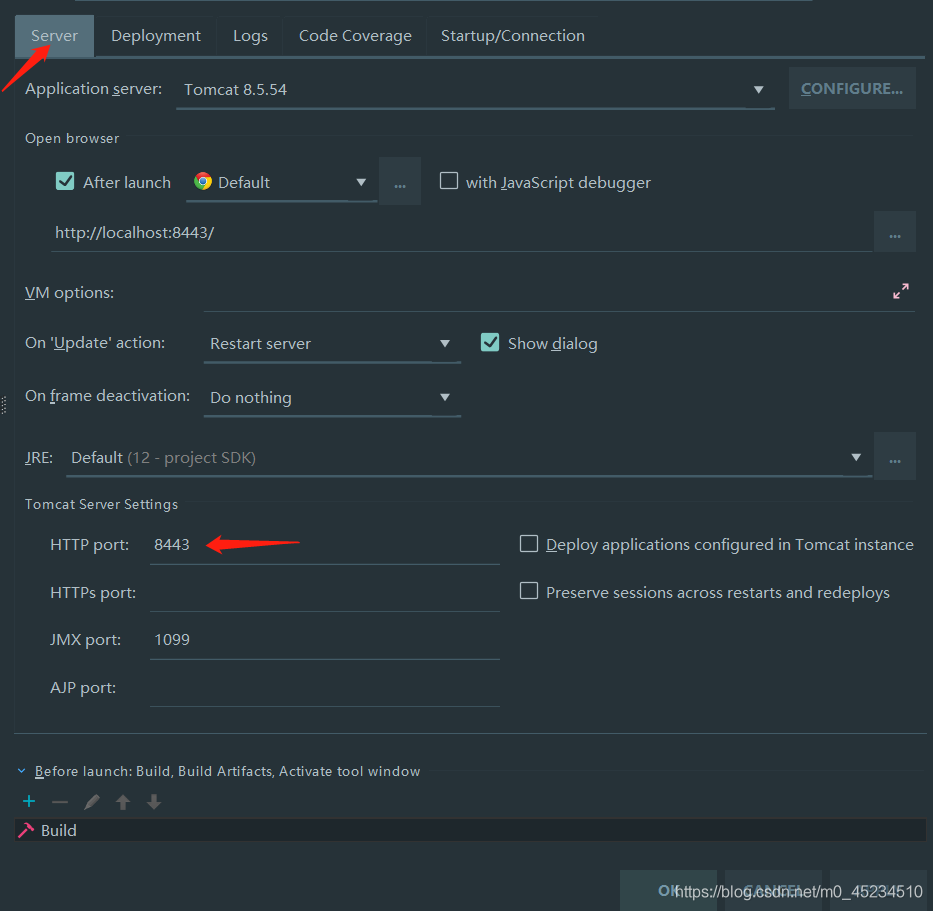Move before launch task down
Viewport: 933px width, 911px height.
tap(154, 802)
